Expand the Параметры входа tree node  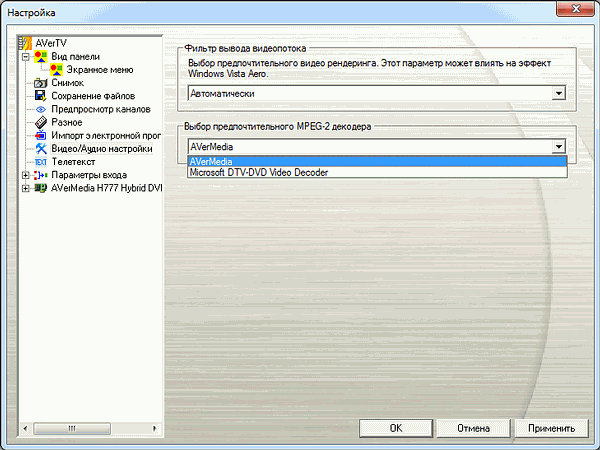tap(26, 175)
